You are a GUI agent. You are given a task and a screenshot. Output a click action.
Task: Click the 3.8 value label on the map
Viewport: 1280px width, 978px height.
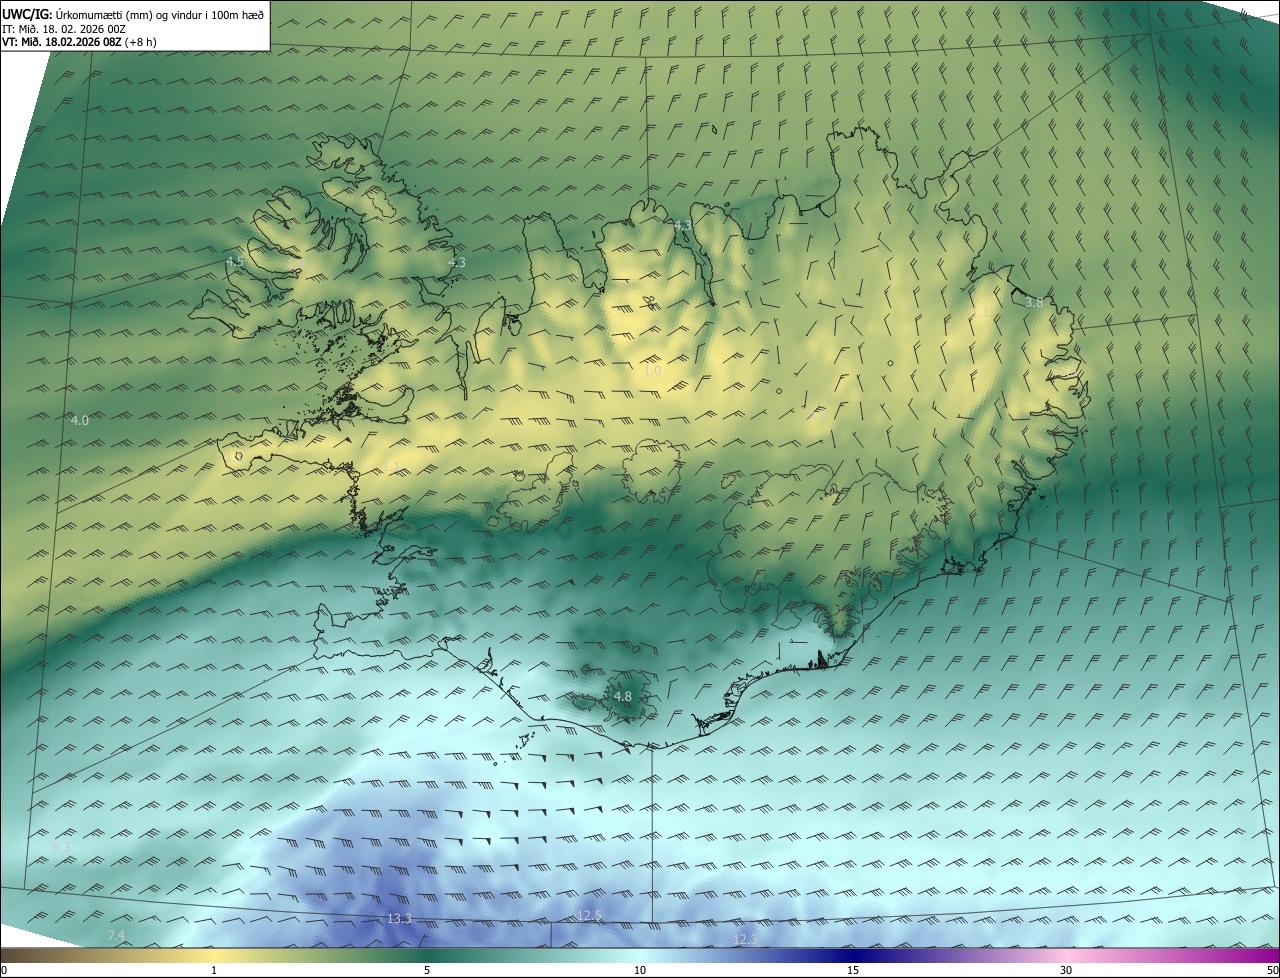point(1035,302)
